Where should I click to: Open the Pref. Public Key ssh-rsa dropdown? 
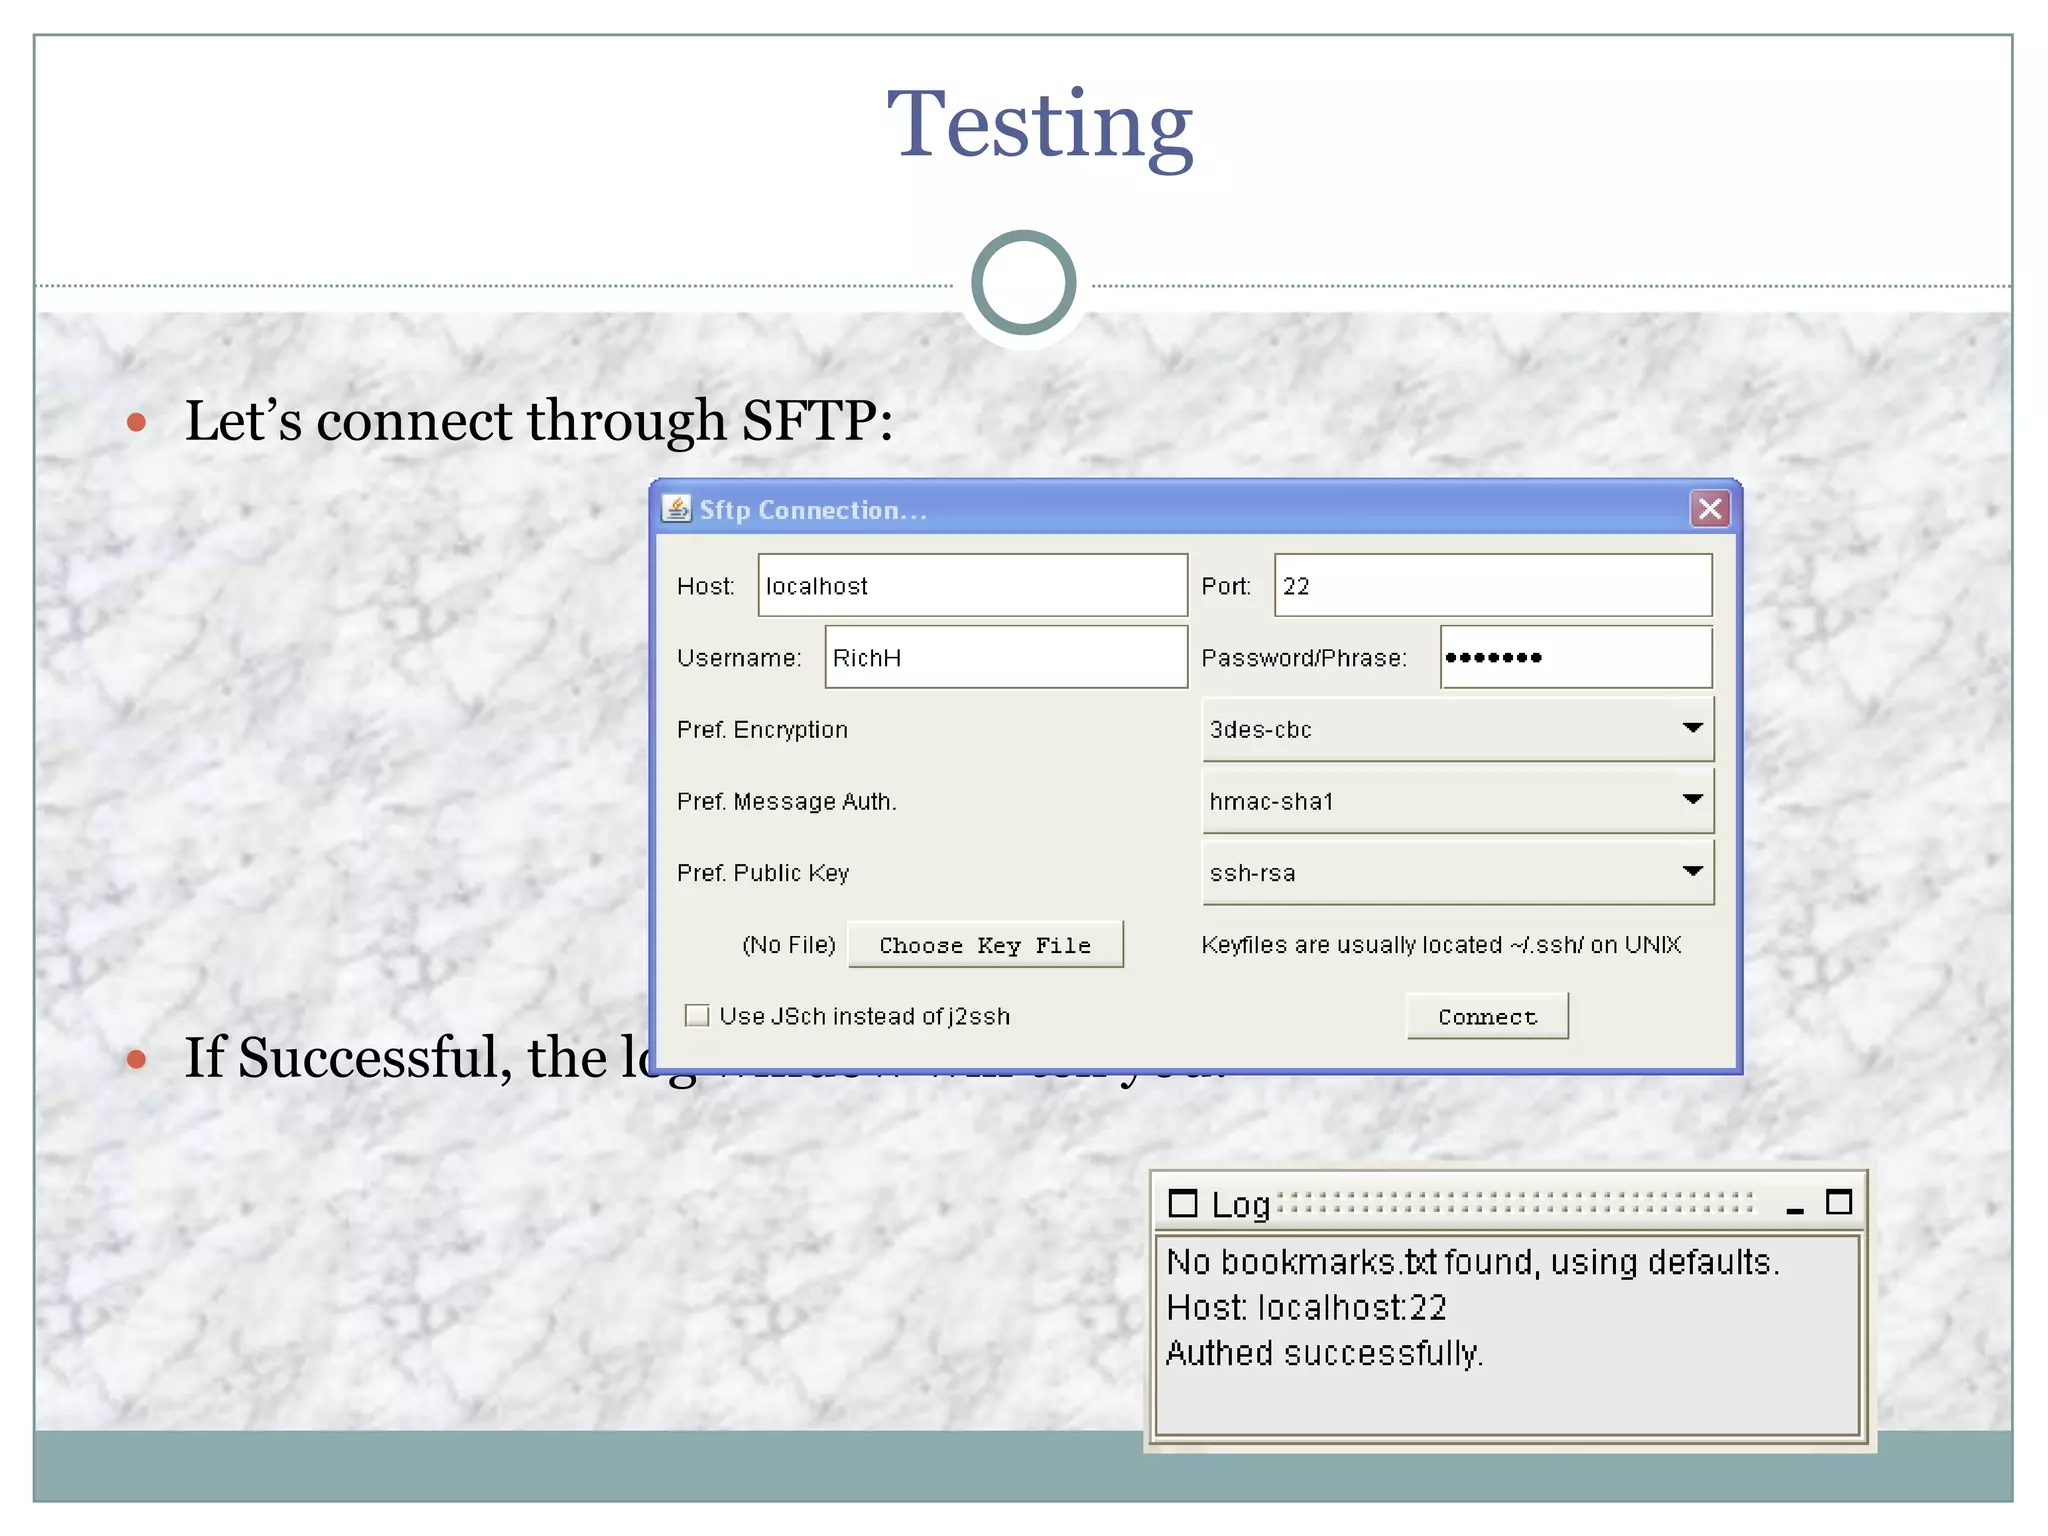tap(1457, 873)
